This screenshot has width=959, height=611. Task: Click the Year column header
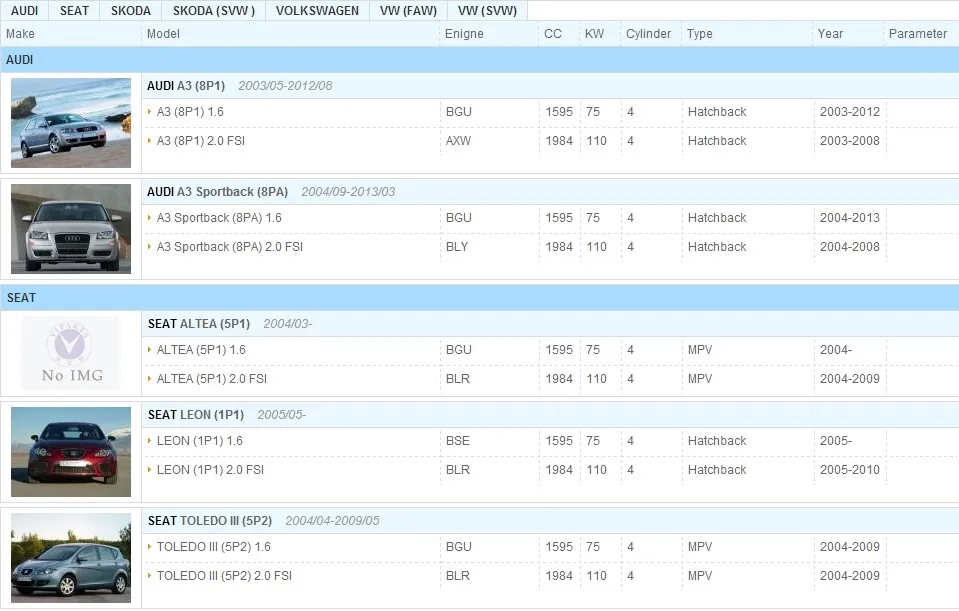(831, 34)
